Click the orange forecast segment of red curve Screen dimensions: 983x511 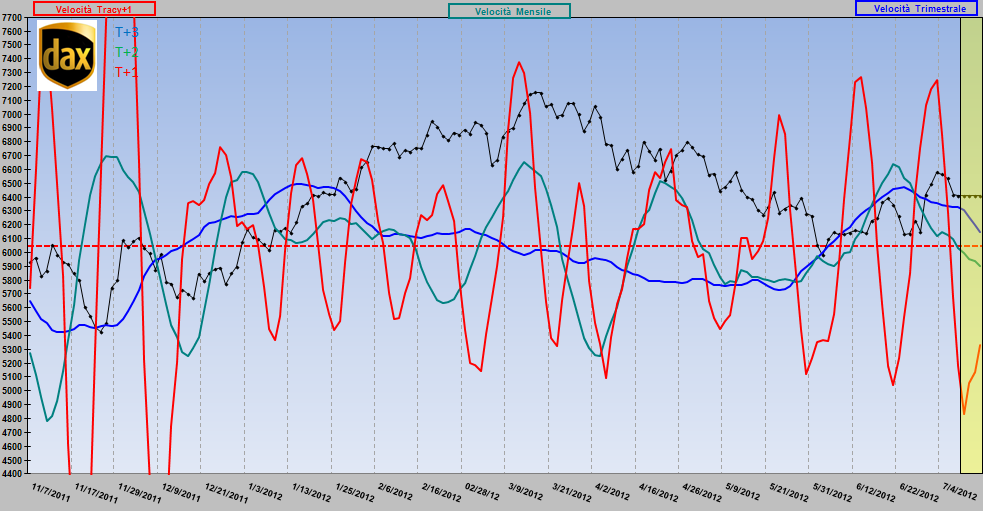pos(970,379)
